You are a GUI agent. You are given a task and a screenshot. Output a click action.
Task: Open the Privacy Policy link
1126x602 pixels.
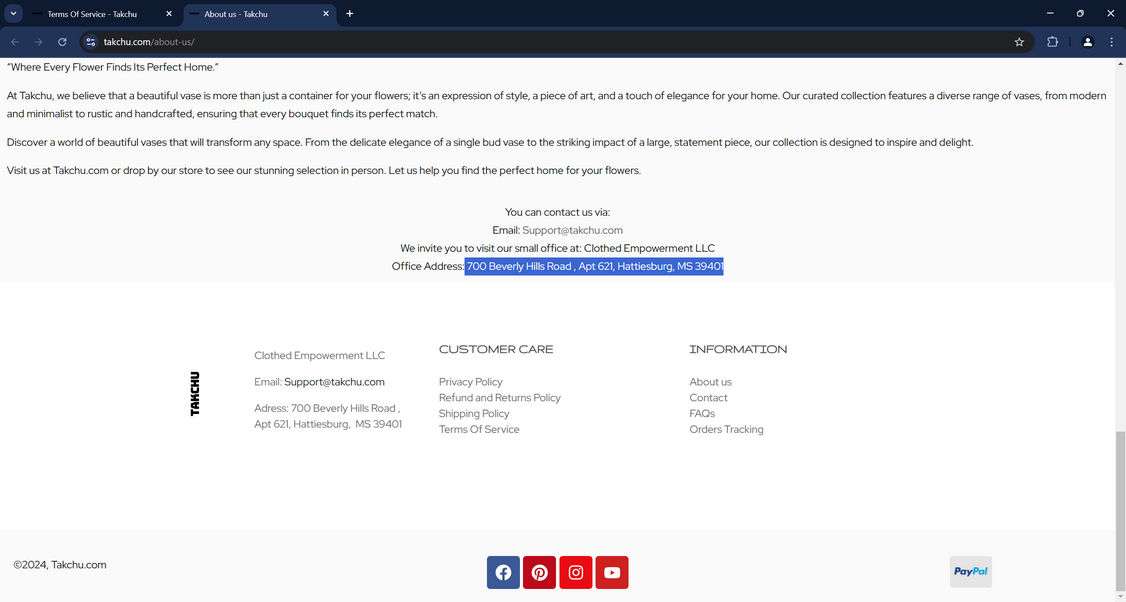(470, 382)
